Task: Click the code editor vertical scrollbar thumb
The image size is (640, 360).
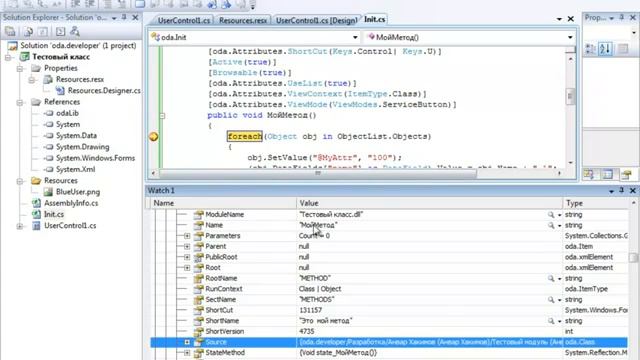Action: [x=570, y=96]
